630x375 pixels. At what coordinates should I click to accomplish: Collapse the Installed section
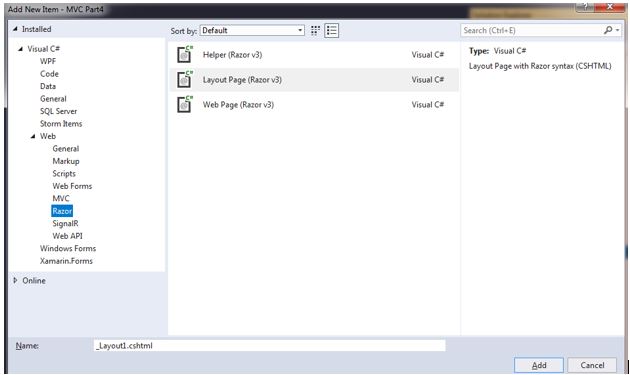(15, 29)
